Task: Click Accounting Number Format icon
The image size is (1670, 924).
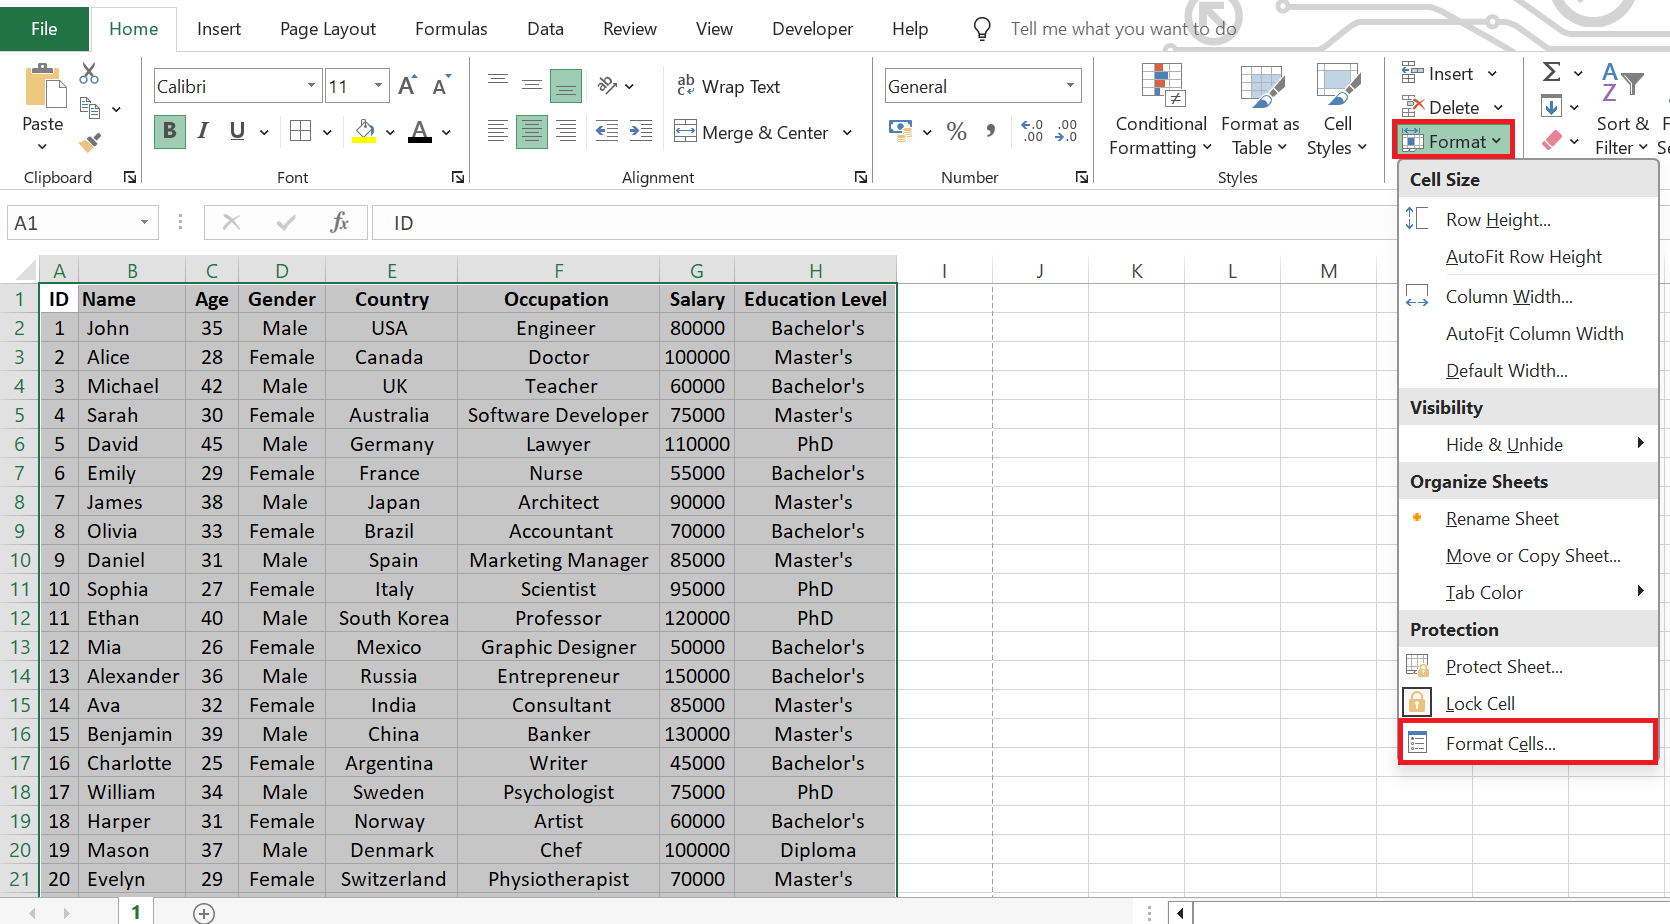Action: pyautogui.click(x=901, y=131)
